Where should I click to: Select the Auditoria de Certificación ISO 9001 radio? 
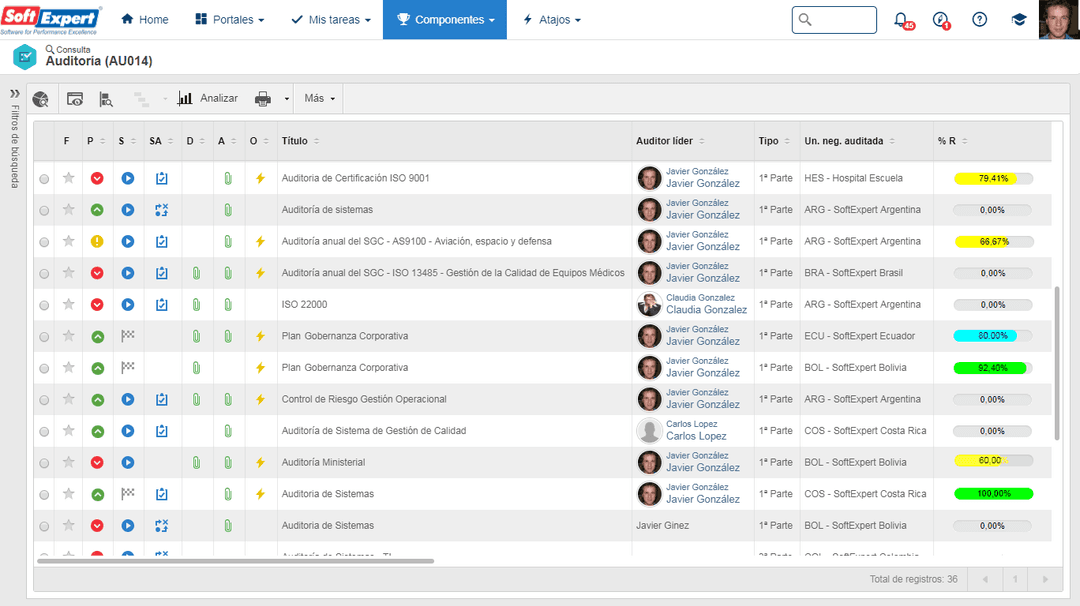[x=44, y=179]
